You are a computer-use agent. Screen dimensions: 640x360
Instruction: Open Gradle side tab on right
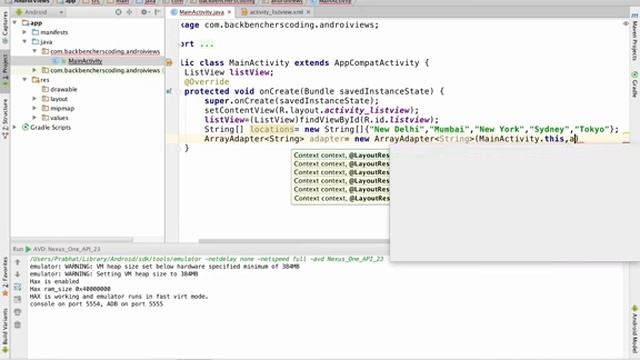635,84
